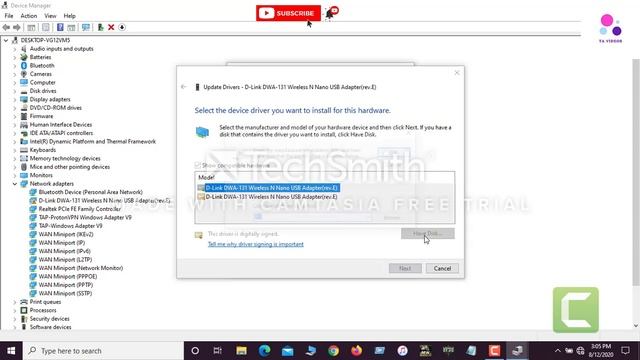Viewport: 640px width, 360px height.
Task: Click the Cameras category icon in tree
Action: pos(24,74)
